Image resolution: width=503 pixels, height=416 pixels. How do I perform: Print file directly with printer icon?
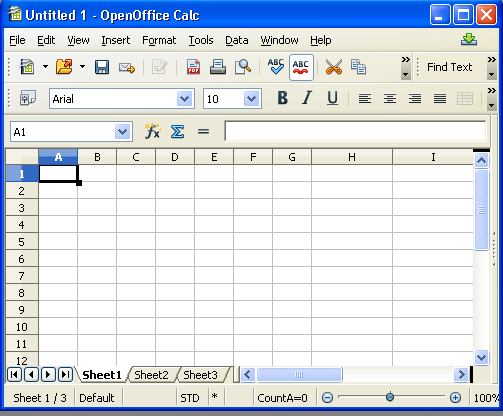(x=218, y=67)
